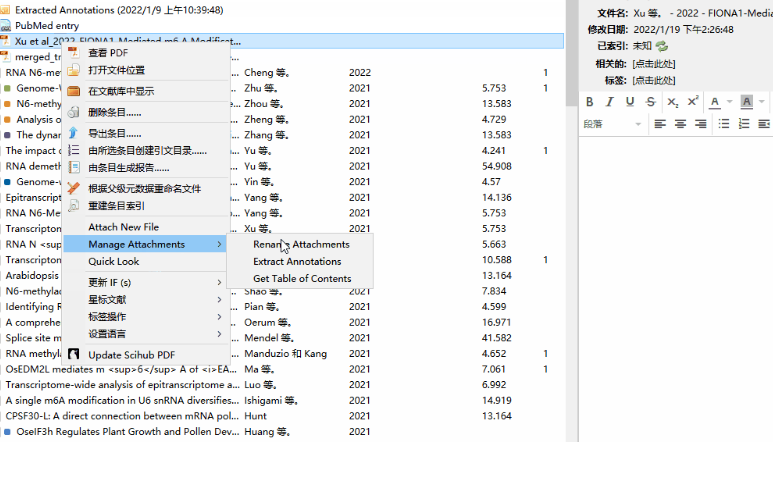Viewport: 773px width, 480px height.
Task: Open highlight color dropdown arrow
Action: [762, 102]
